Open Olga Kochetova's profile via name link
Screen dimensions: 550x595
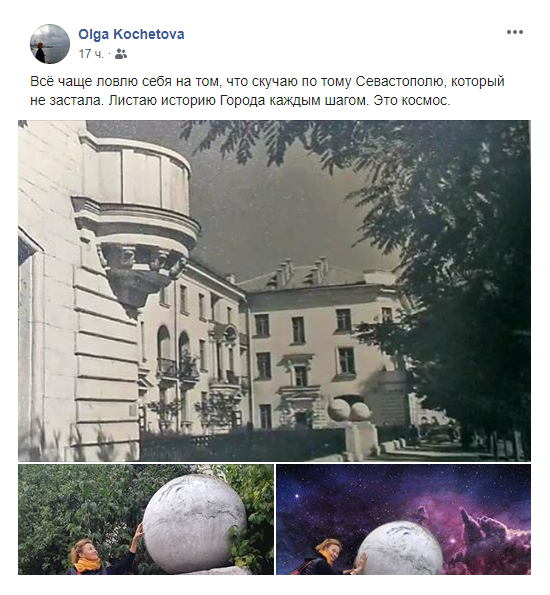(x=131, y=34)
